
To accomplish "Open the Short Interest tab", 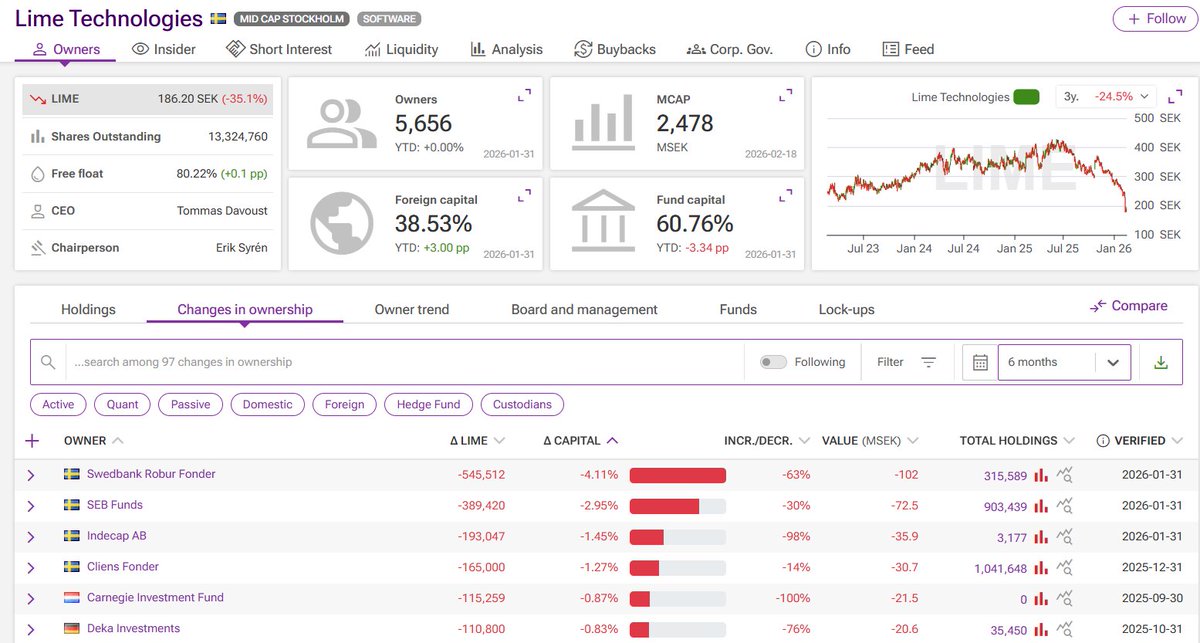I will pyautogui.click(x=279, y=49).
